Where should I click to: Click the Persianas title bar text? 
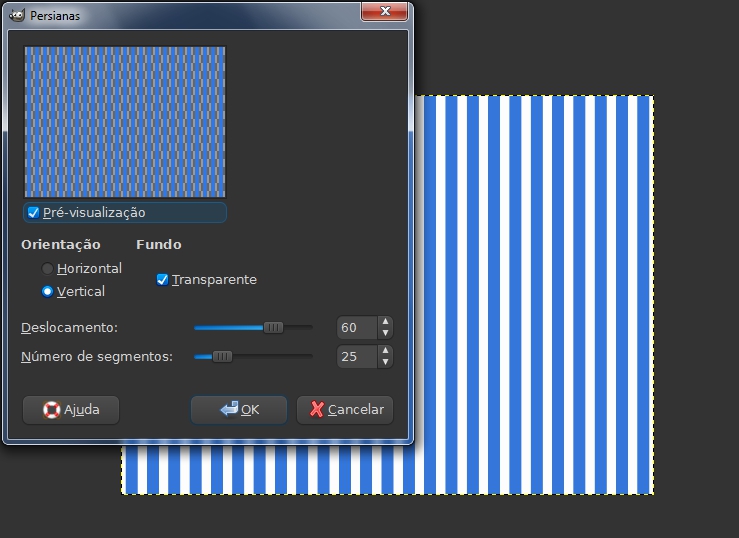(55, 16)
